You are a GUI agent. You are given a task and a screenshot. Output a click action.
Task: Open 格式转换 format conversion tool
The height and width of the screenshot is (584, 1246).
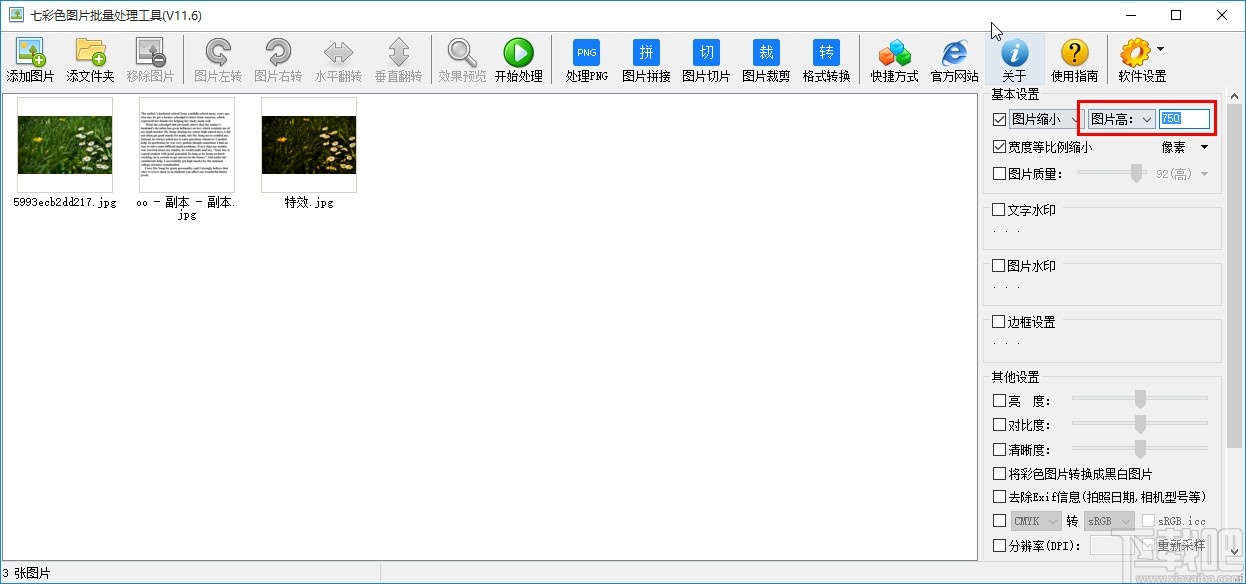826,60
